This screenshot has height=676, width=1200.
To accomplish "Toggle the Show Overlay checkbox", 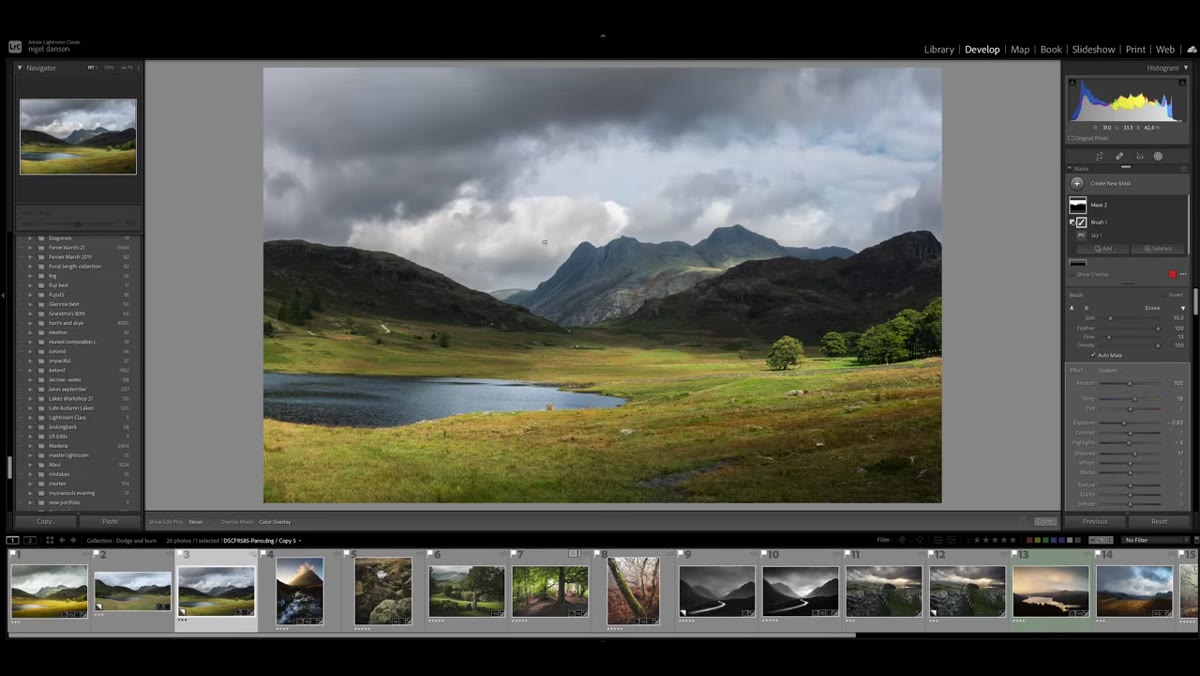I will pyautogui.click(x=1072, y=274).
